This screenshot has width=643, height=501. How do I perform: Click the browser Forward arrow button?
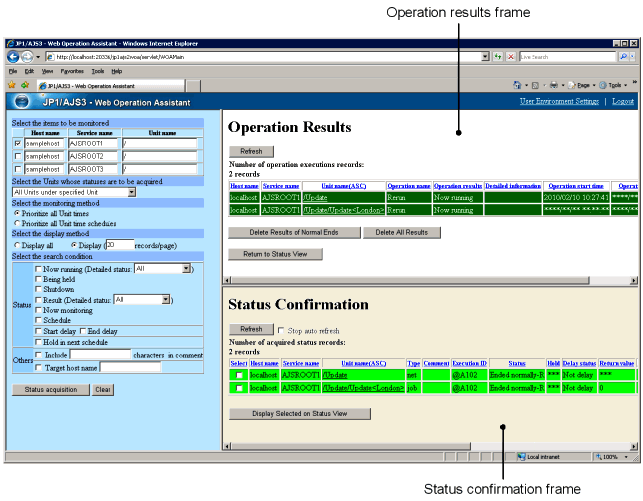[x=28, y=57]
